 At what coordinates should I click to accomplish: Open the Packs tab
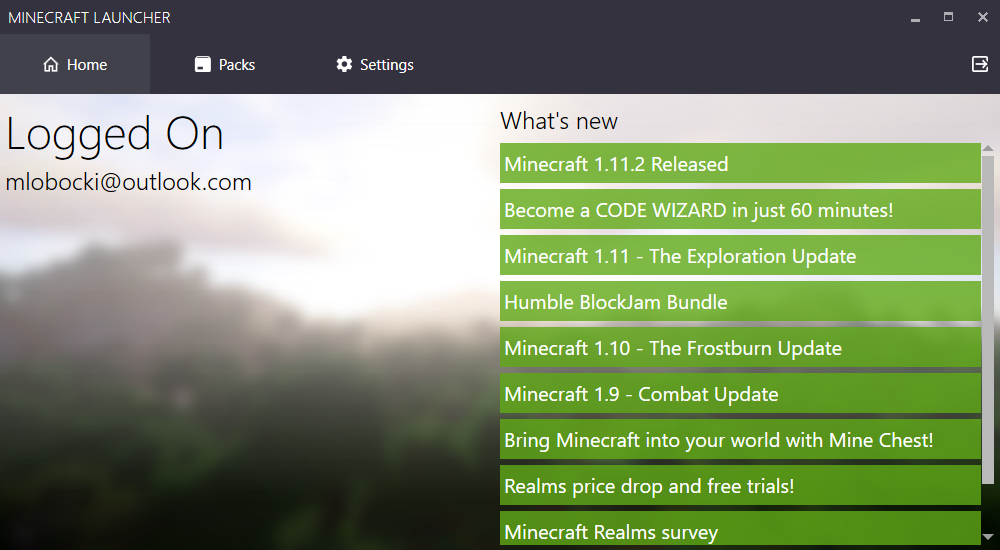224,64
